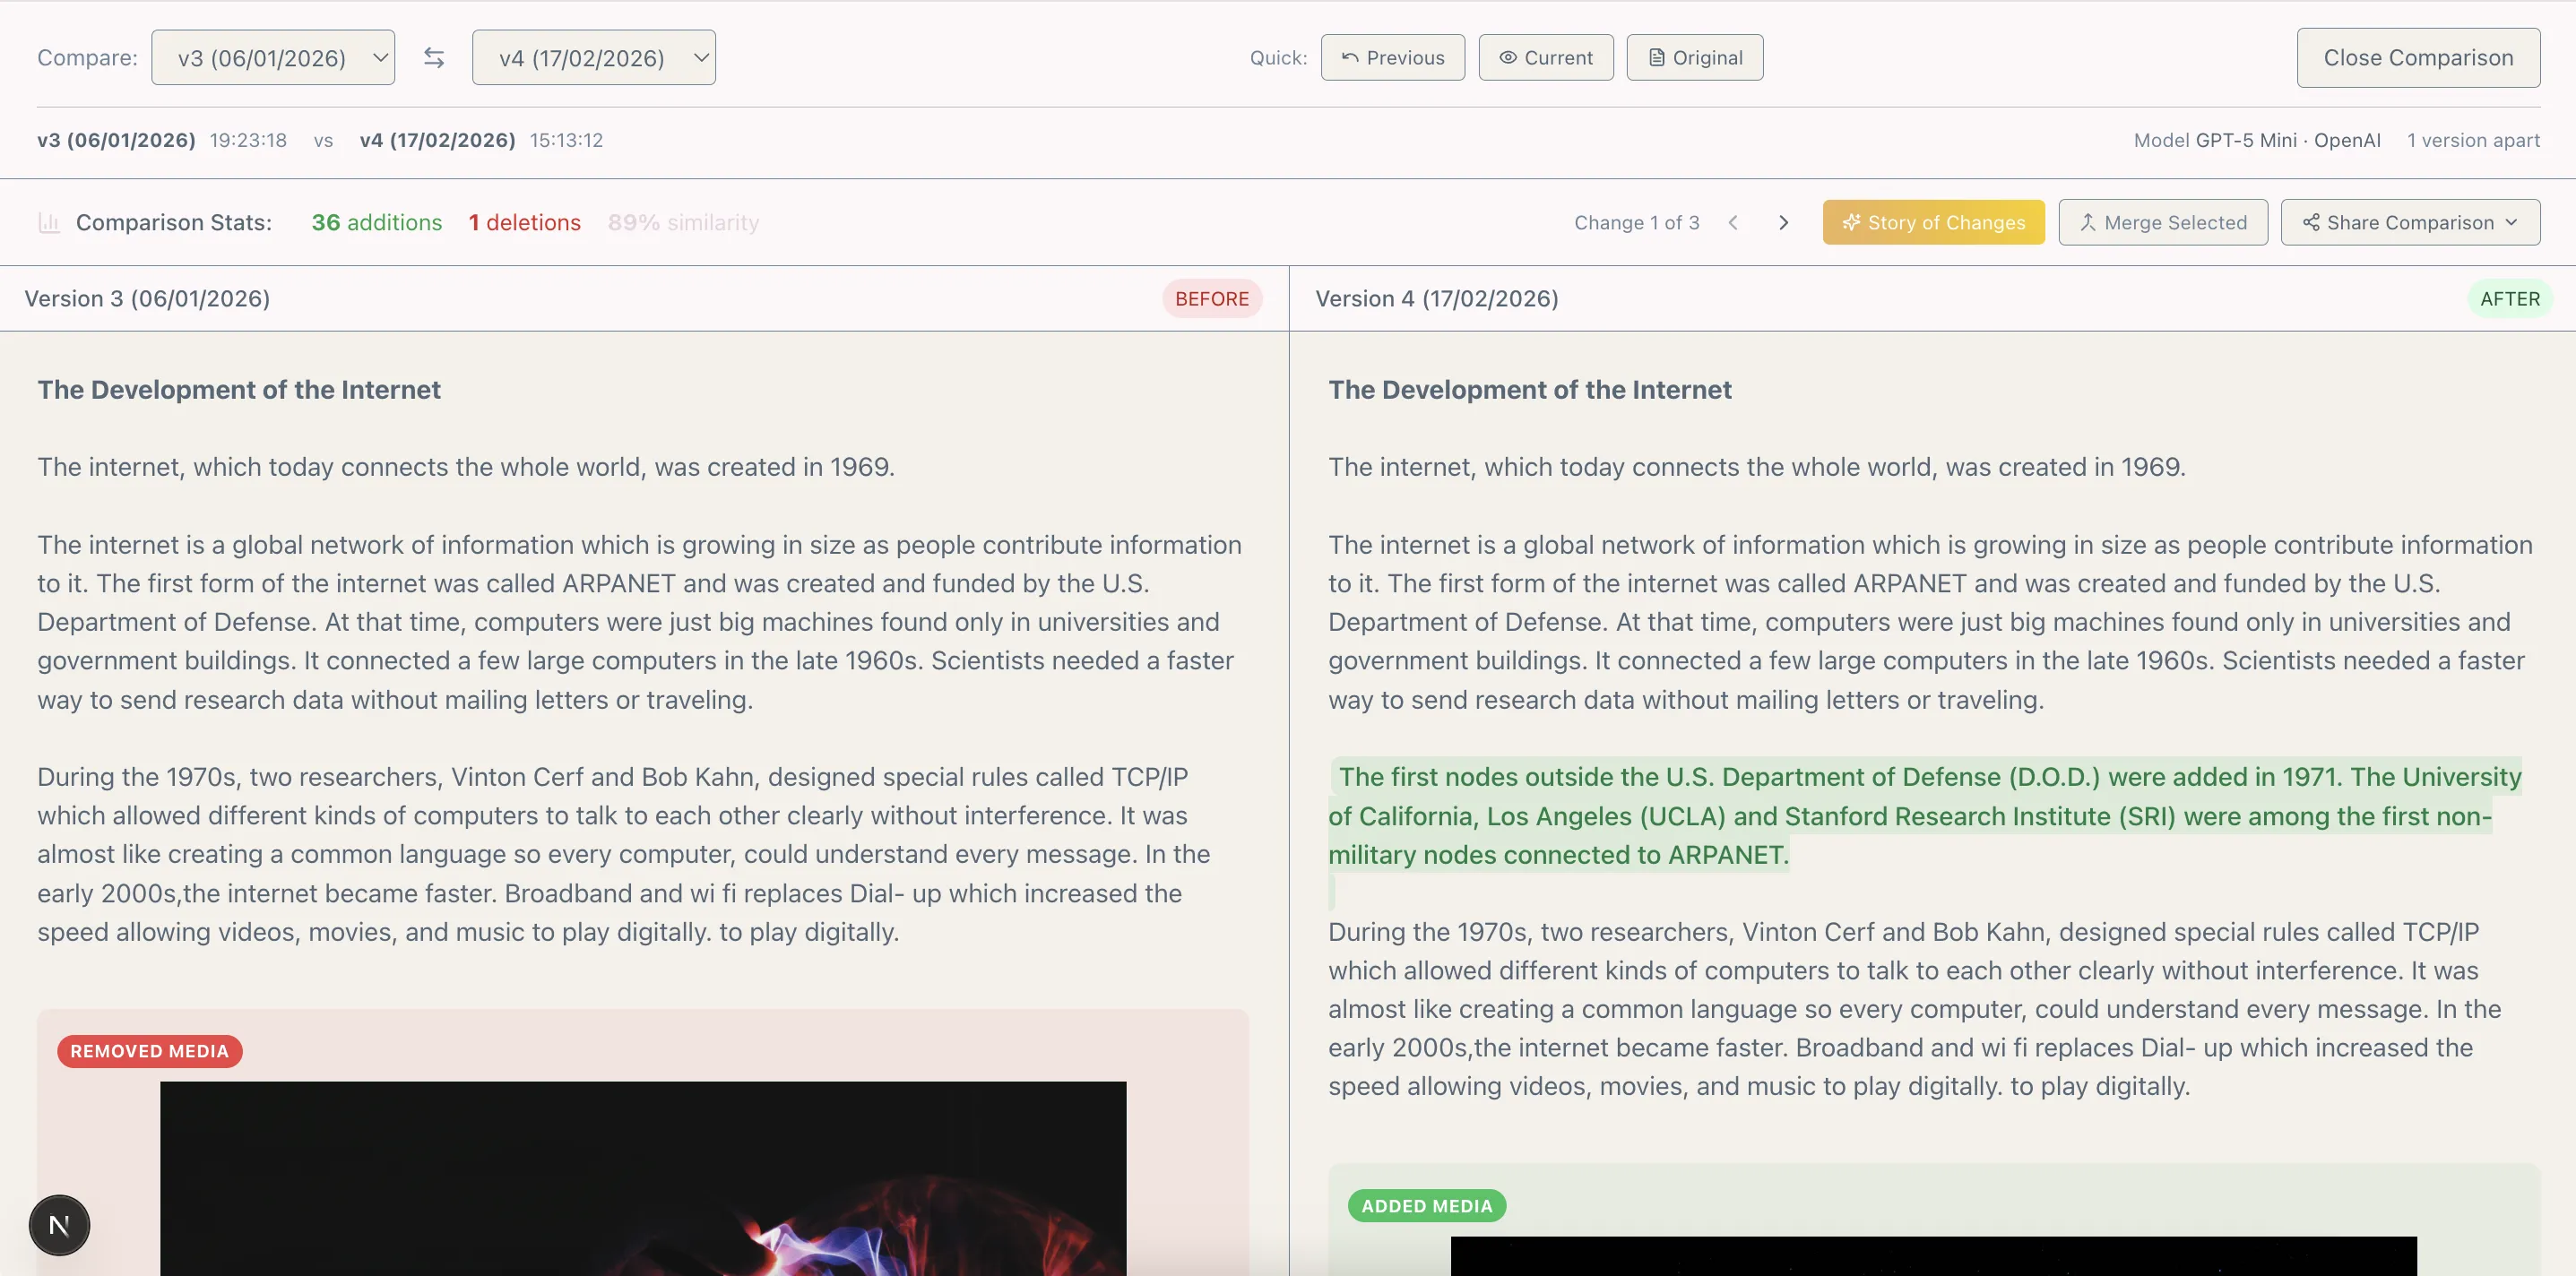Screen dimensions: 2576x1276
Task: Select the bar chart Comparison Stats icon
Action: (x=48, y=222)
